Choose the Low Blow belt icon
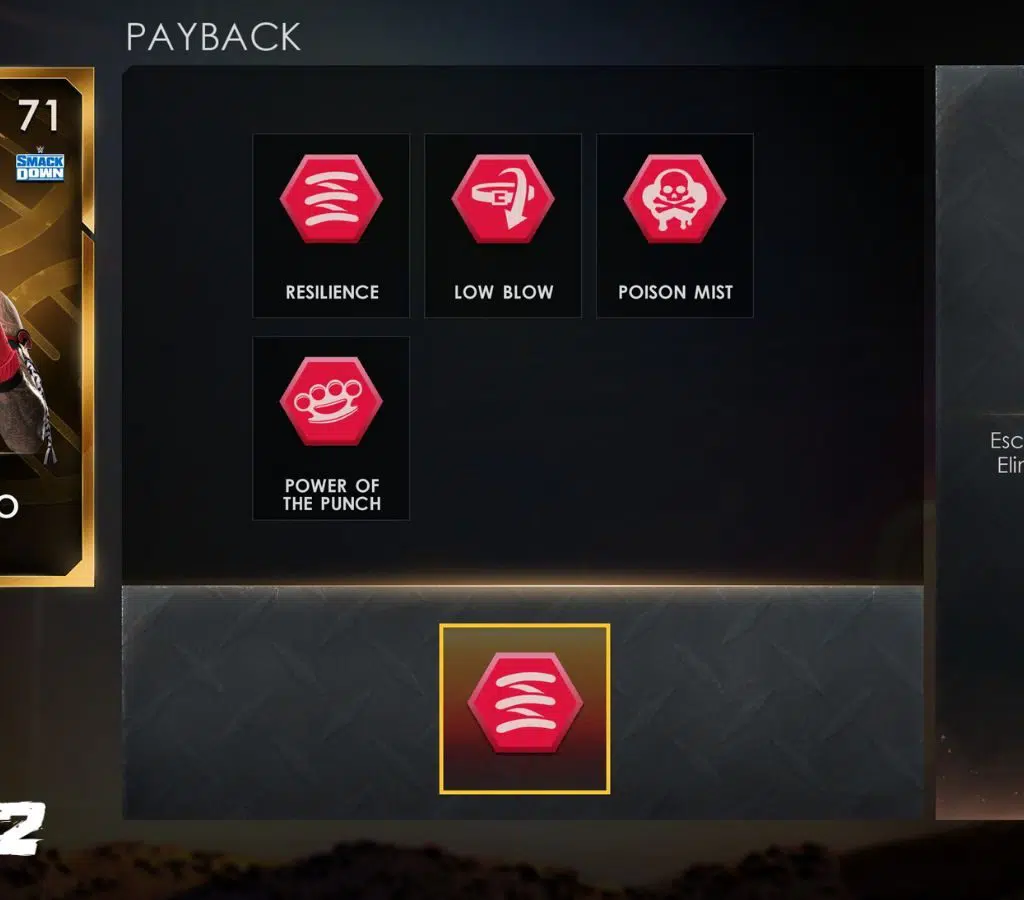Image resolution: width=1024 pixels, height=900 pixels. point(503,199)
